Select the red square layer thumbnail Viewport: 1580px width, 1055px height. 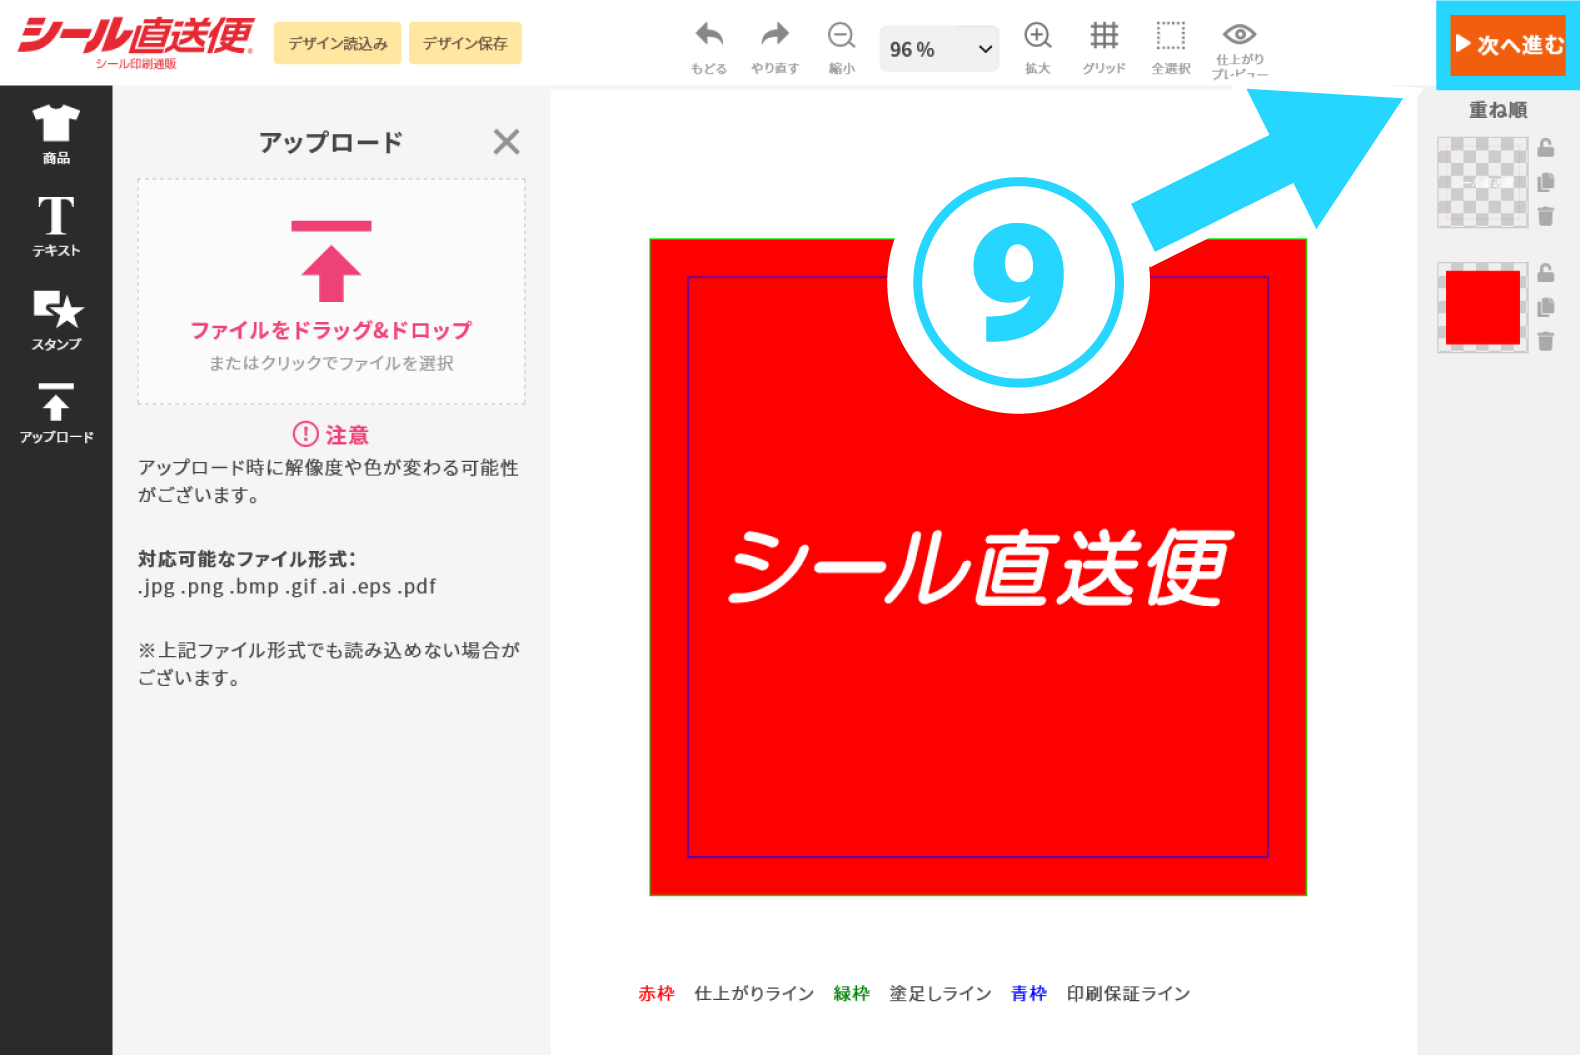[1483, 307]
